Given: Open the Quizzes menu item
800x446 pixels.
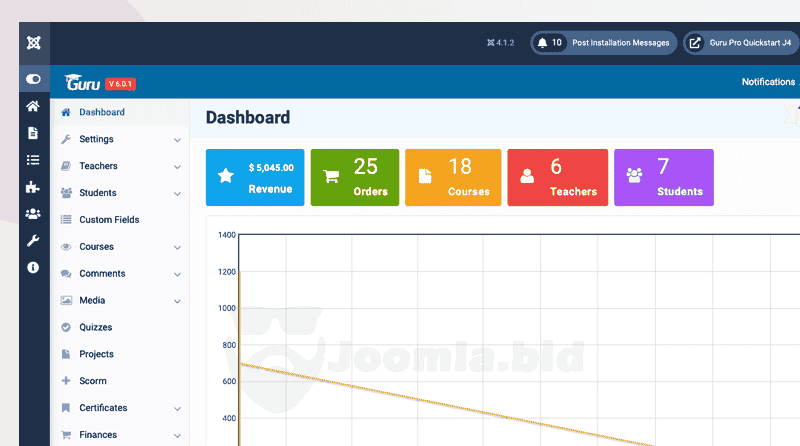Looking at the screenshot, I should pyautogui.click(x=95, y=328).
